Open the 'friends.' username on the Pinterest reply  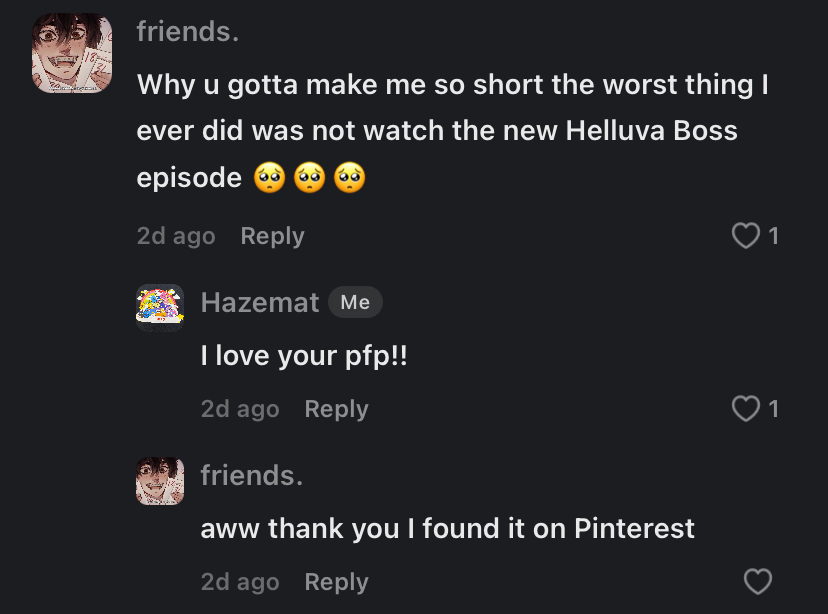[x=252, y=475]
